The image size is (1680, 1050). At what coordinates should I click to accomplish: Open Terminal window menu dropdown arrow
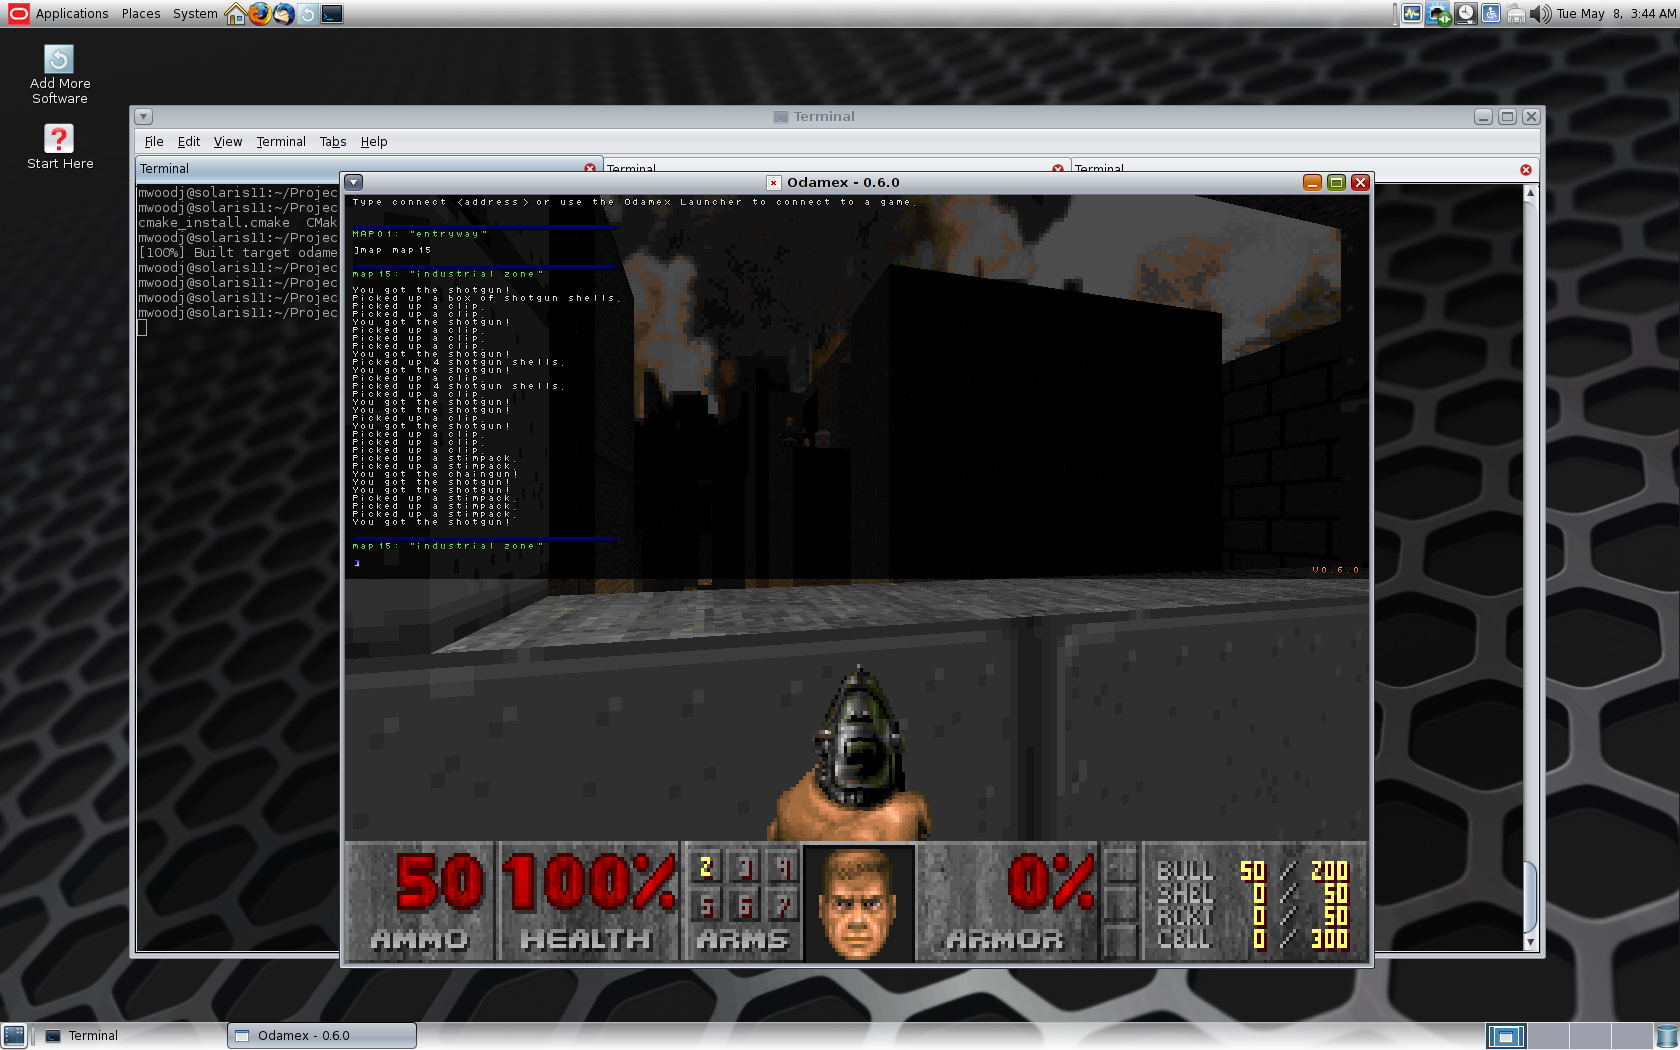point(144,117)
